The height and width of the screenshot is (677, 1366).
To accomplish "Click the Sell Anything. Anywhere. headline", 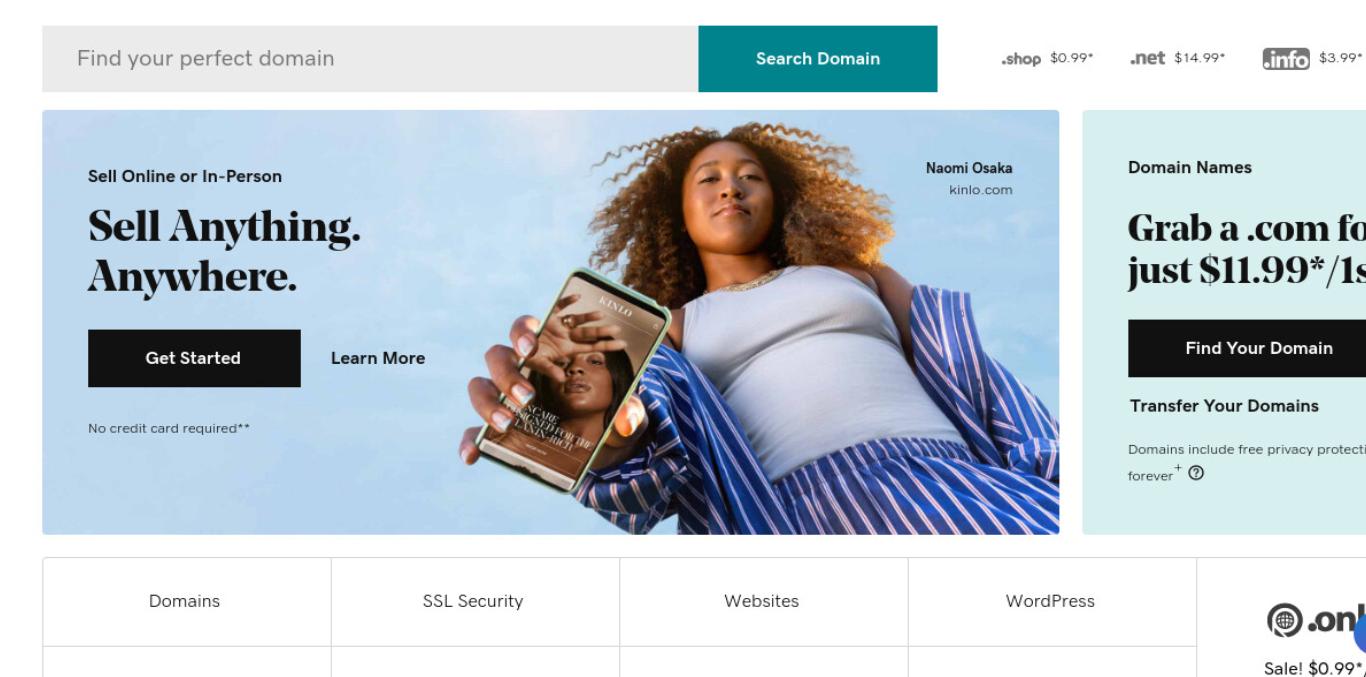I will 224,252.
